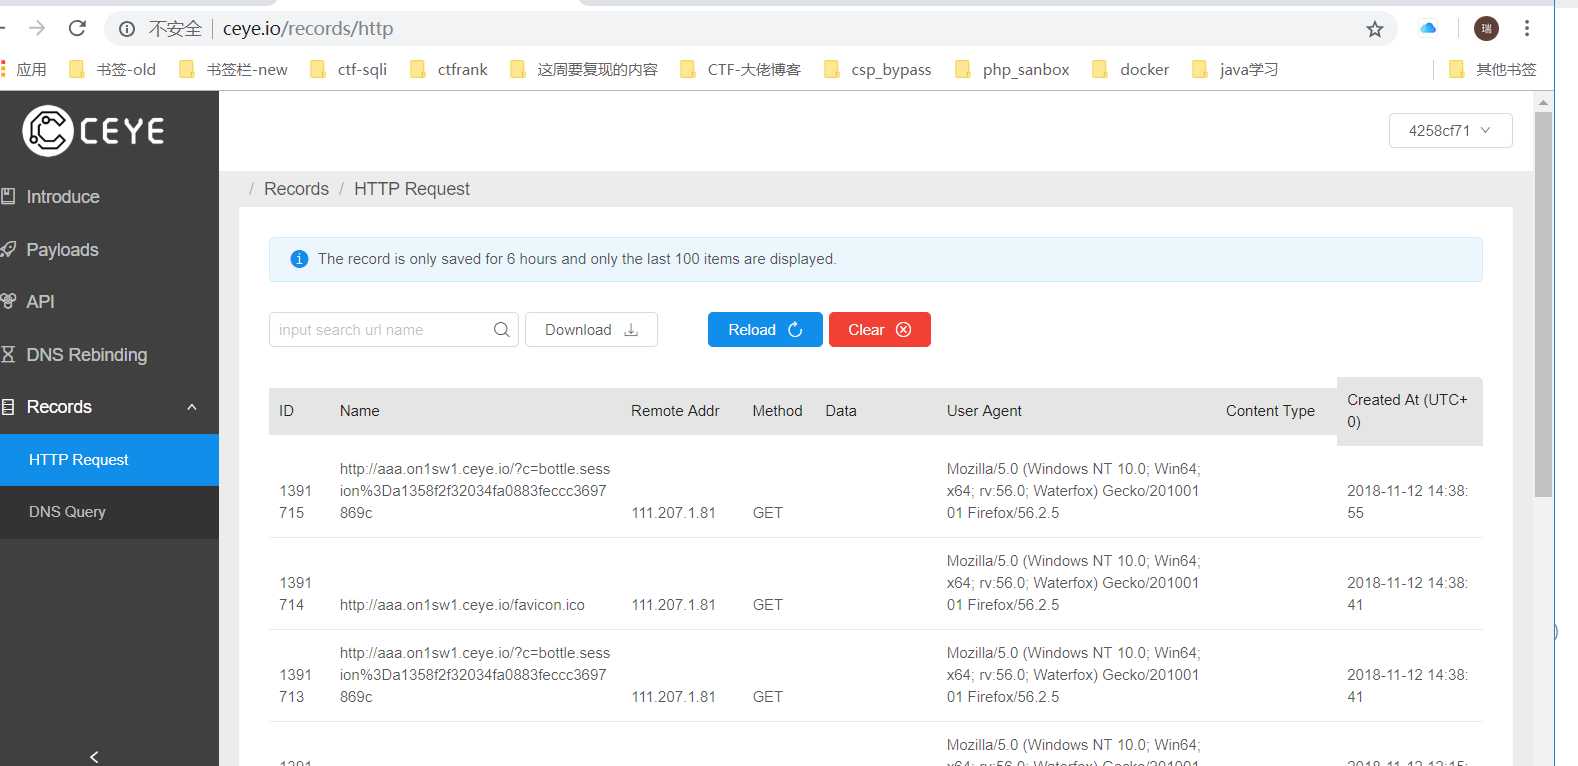Open the ctf-sqli bookmark folder

pos(348,69)
